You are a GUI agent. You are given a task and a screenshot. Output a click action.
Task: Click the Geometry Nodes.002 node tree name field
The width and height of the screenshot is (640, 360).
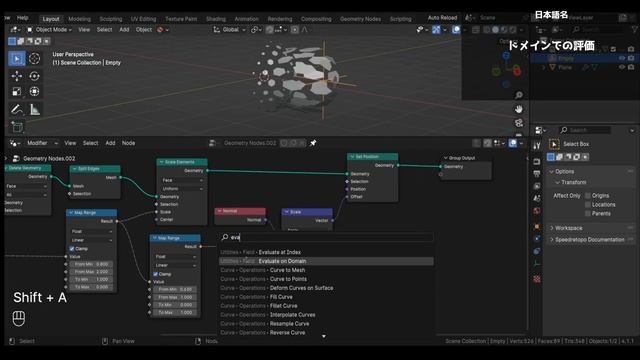250,143
